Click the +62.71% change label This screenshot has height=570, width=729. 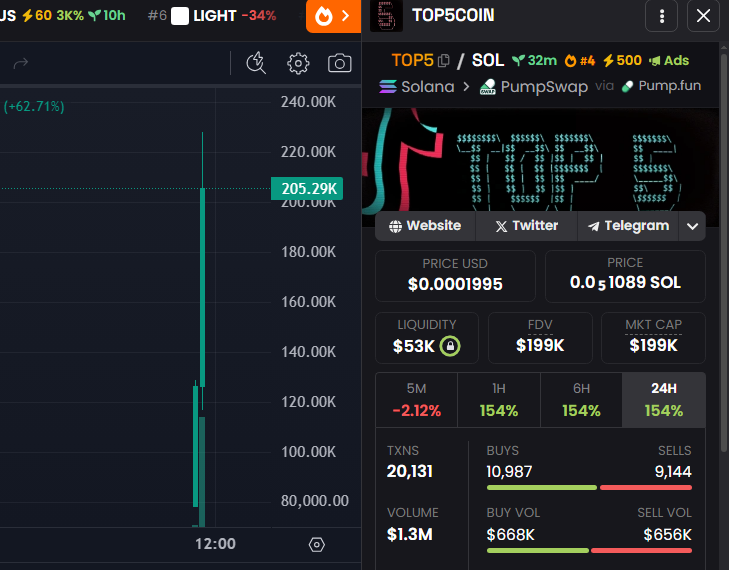[34, 106]
